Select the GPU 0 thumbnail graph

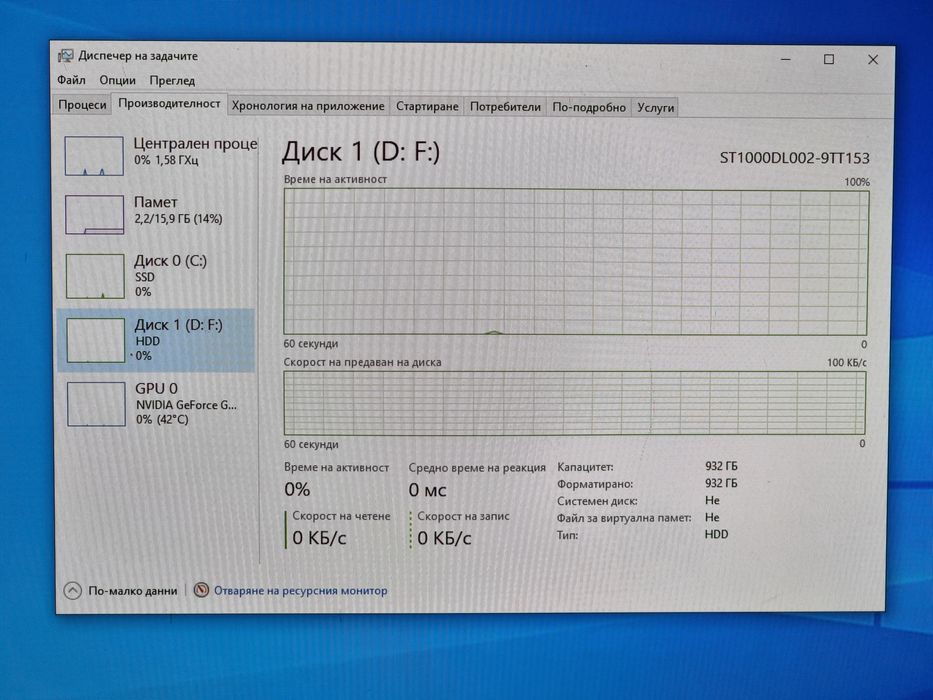[x=96, y=404]
